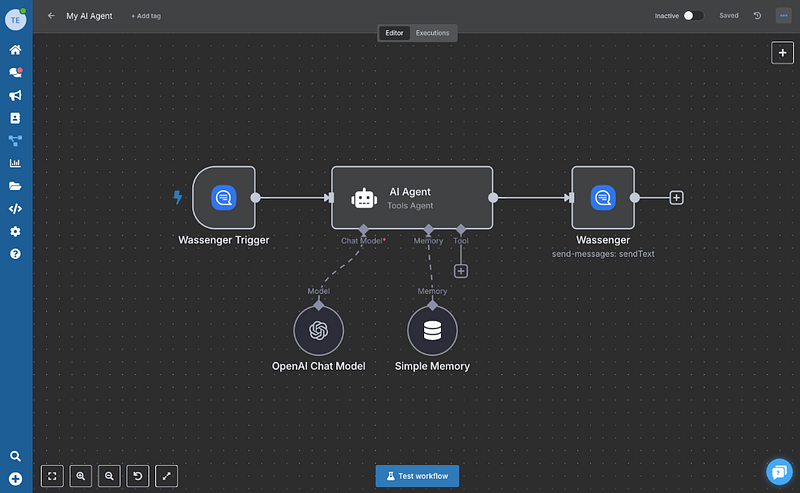Open the campaigns megaphone icon
800x493 pixels.
15,95
